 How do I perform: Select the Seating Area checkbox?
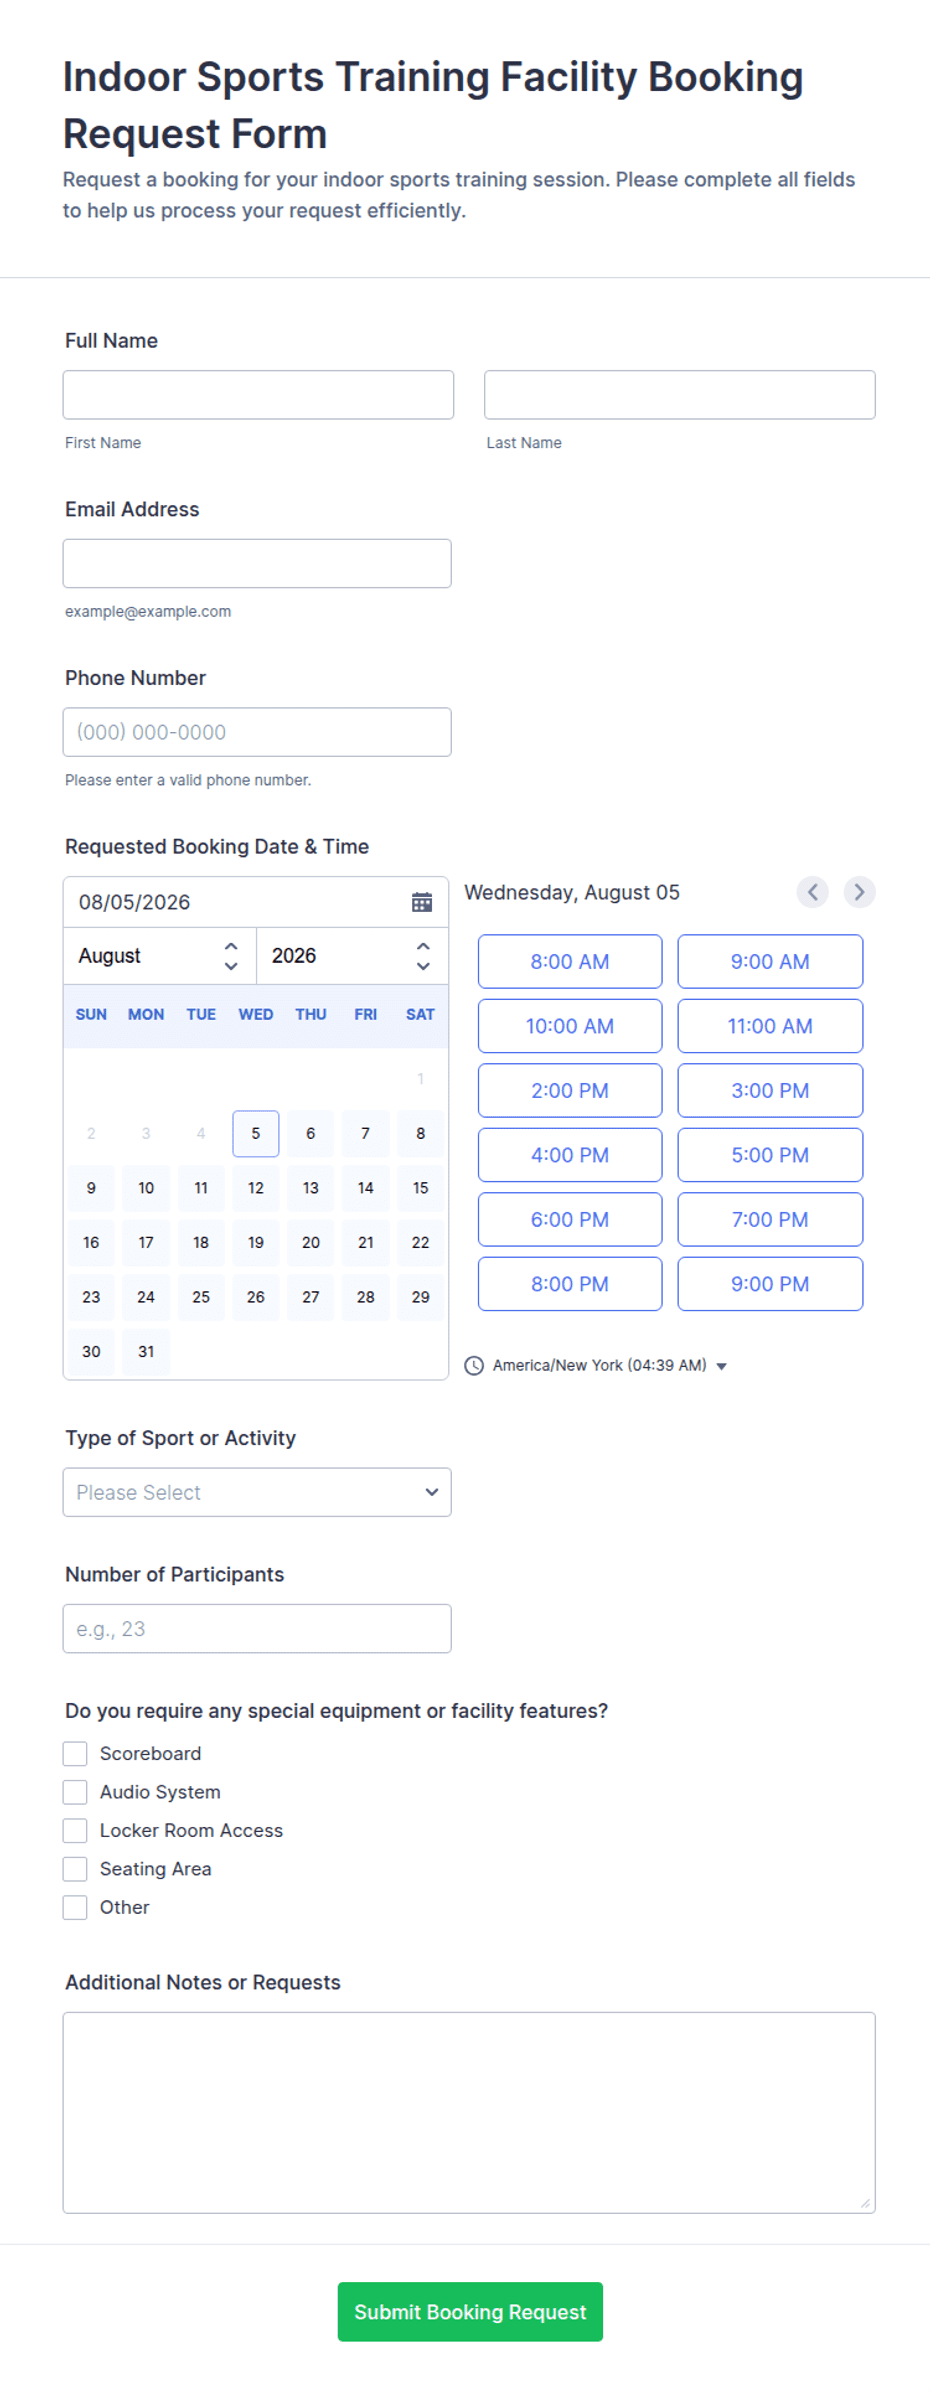coord(75,1869)
